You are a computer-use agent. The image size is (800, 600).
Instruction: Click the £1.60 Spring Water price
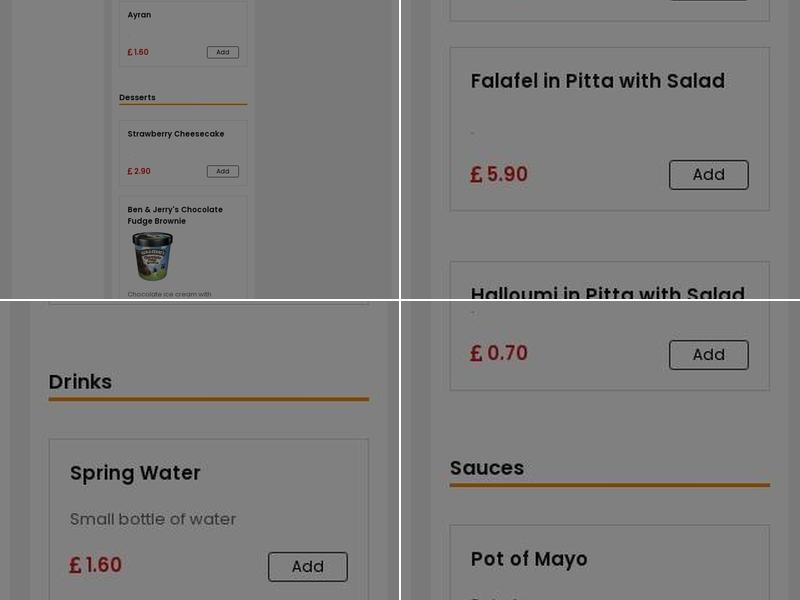(96, 566)
